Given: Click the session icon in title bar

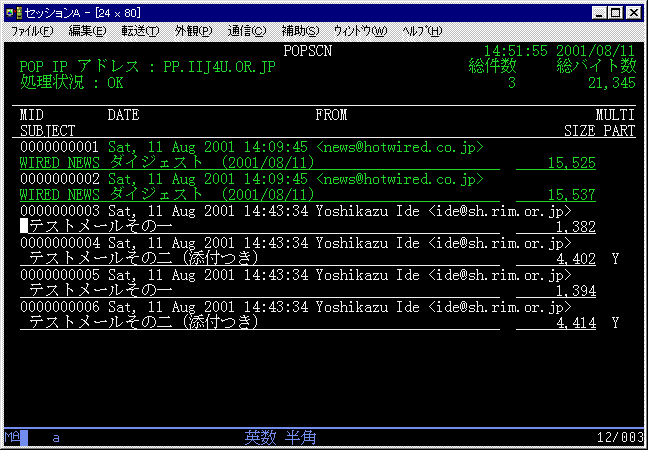Looking at the screenshot, I should pyautogui.click(x=12, y=13).
